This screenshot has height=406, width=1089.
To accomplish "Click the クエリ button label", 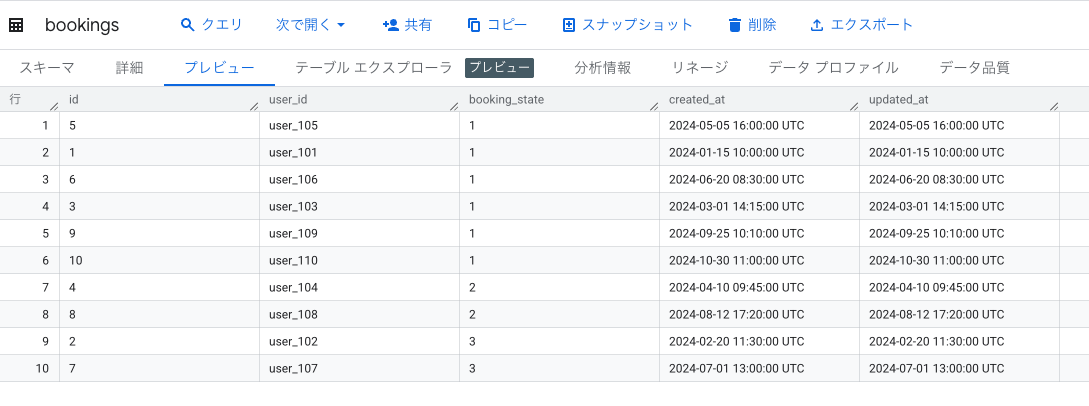I will [222, 25].
